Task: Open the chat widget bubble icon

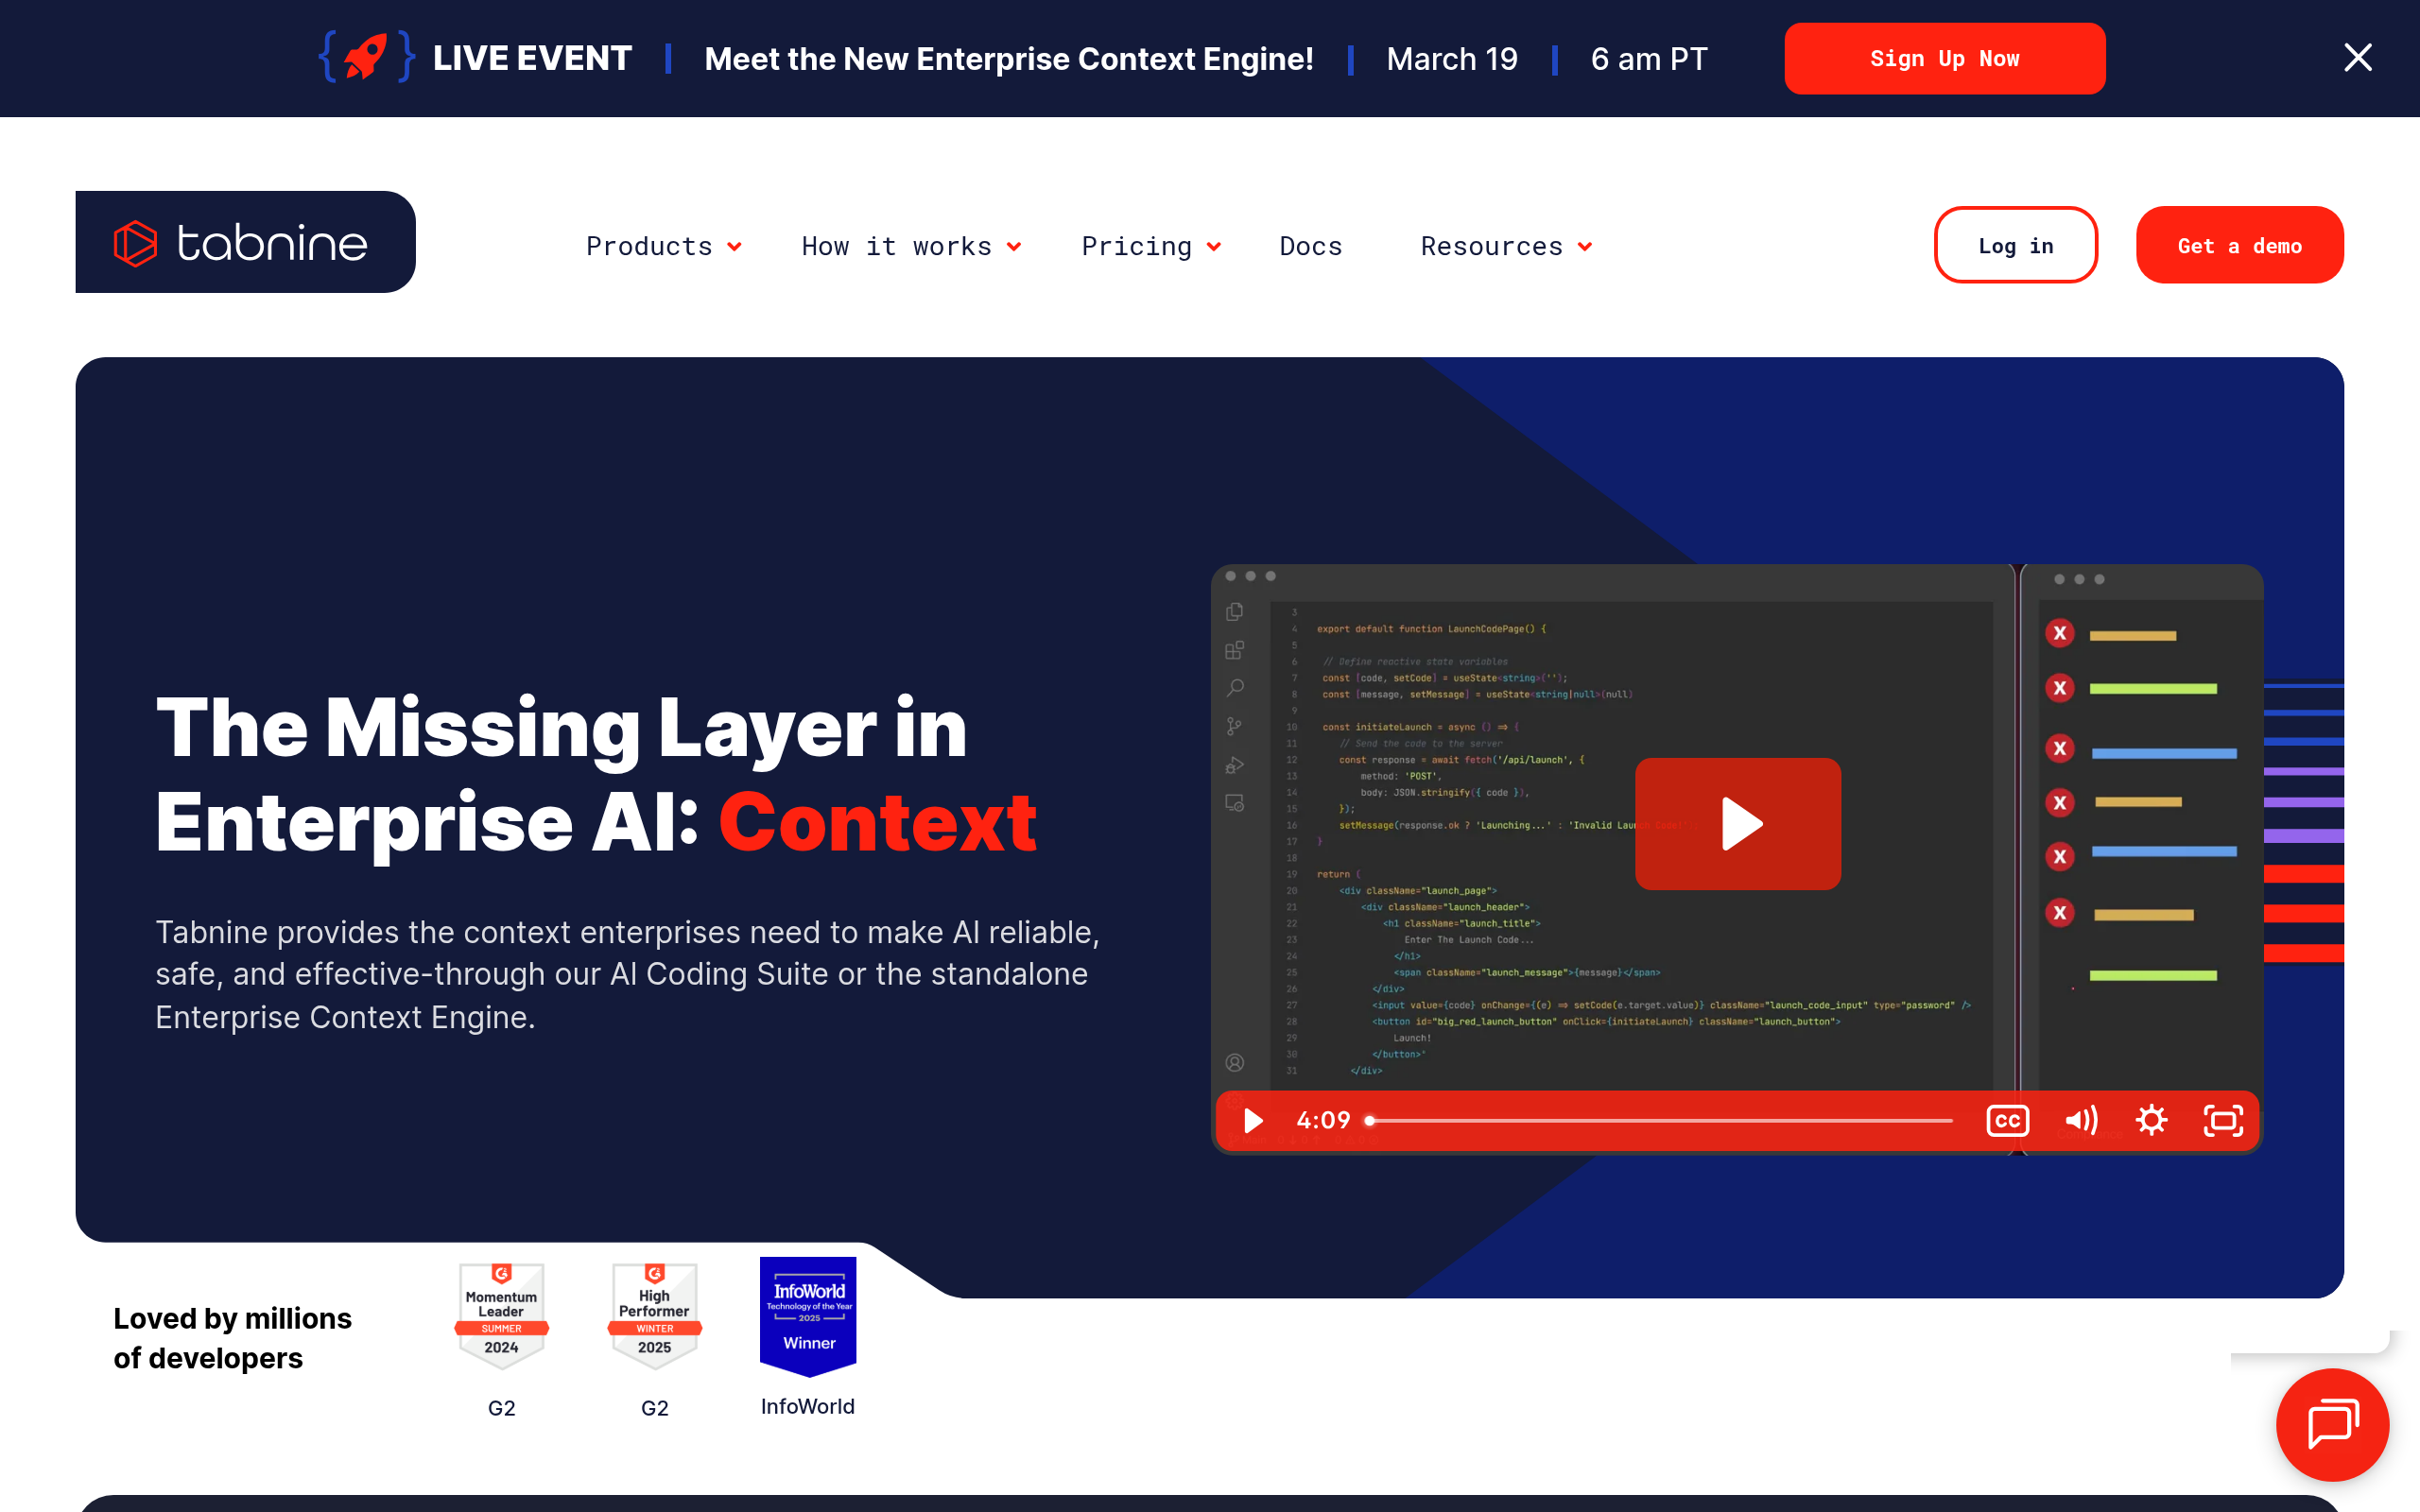Action: point(2332,1424)
